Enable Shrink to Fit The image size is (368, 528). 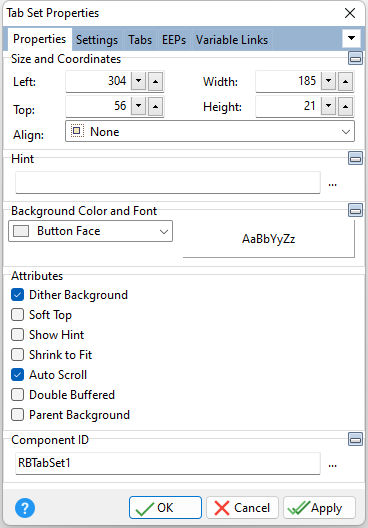point(18,355)
